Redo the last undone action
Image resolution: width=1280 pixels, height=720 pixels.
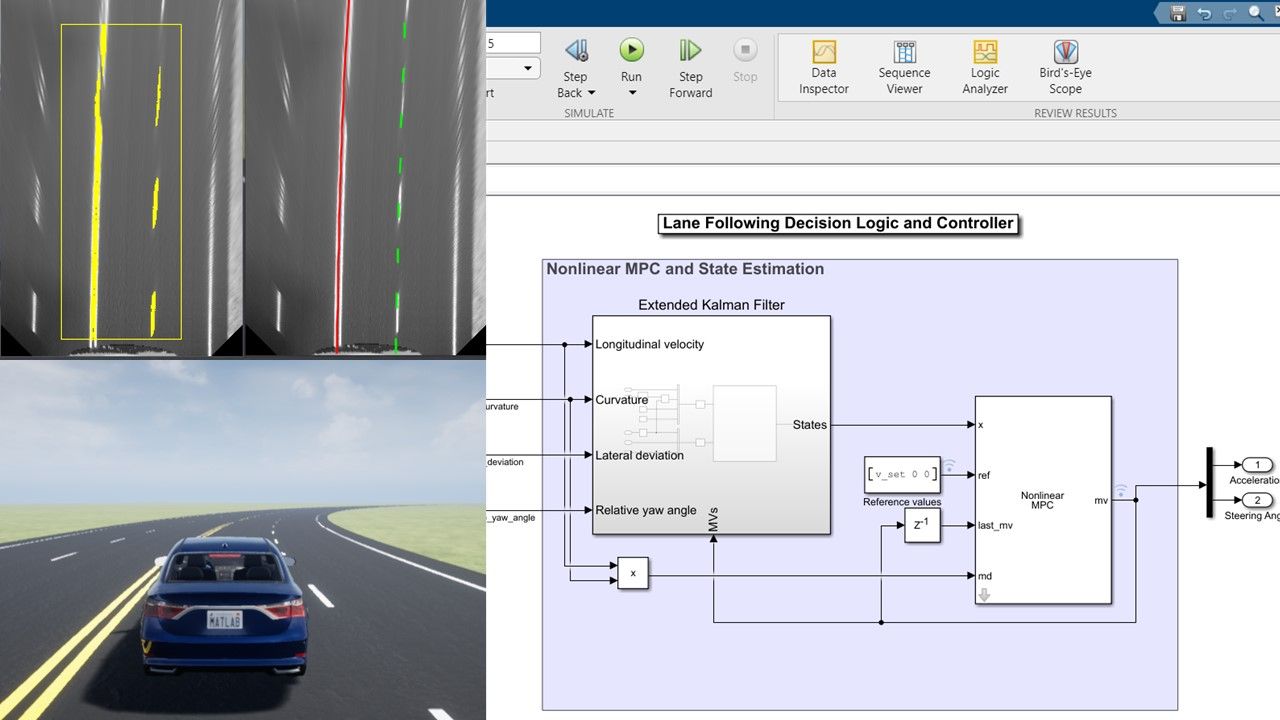1228,13
